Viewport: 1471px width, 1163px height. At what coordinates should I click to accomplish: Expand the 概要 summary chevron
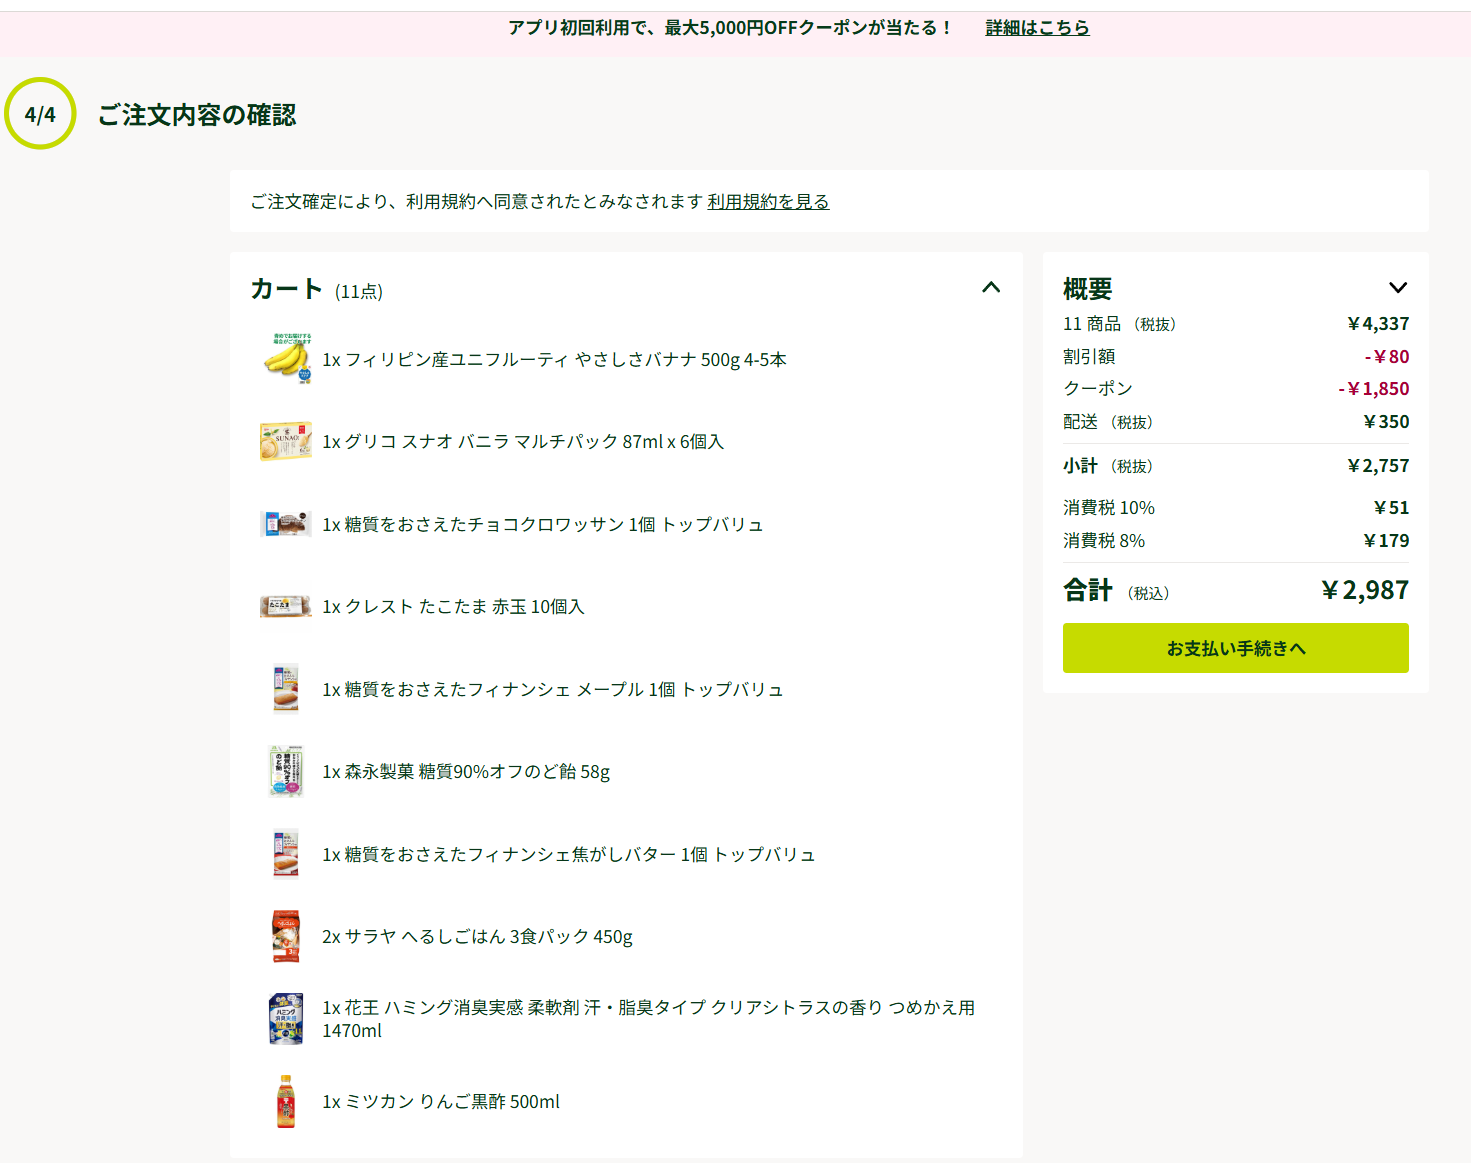click(x=1397, y=288)
